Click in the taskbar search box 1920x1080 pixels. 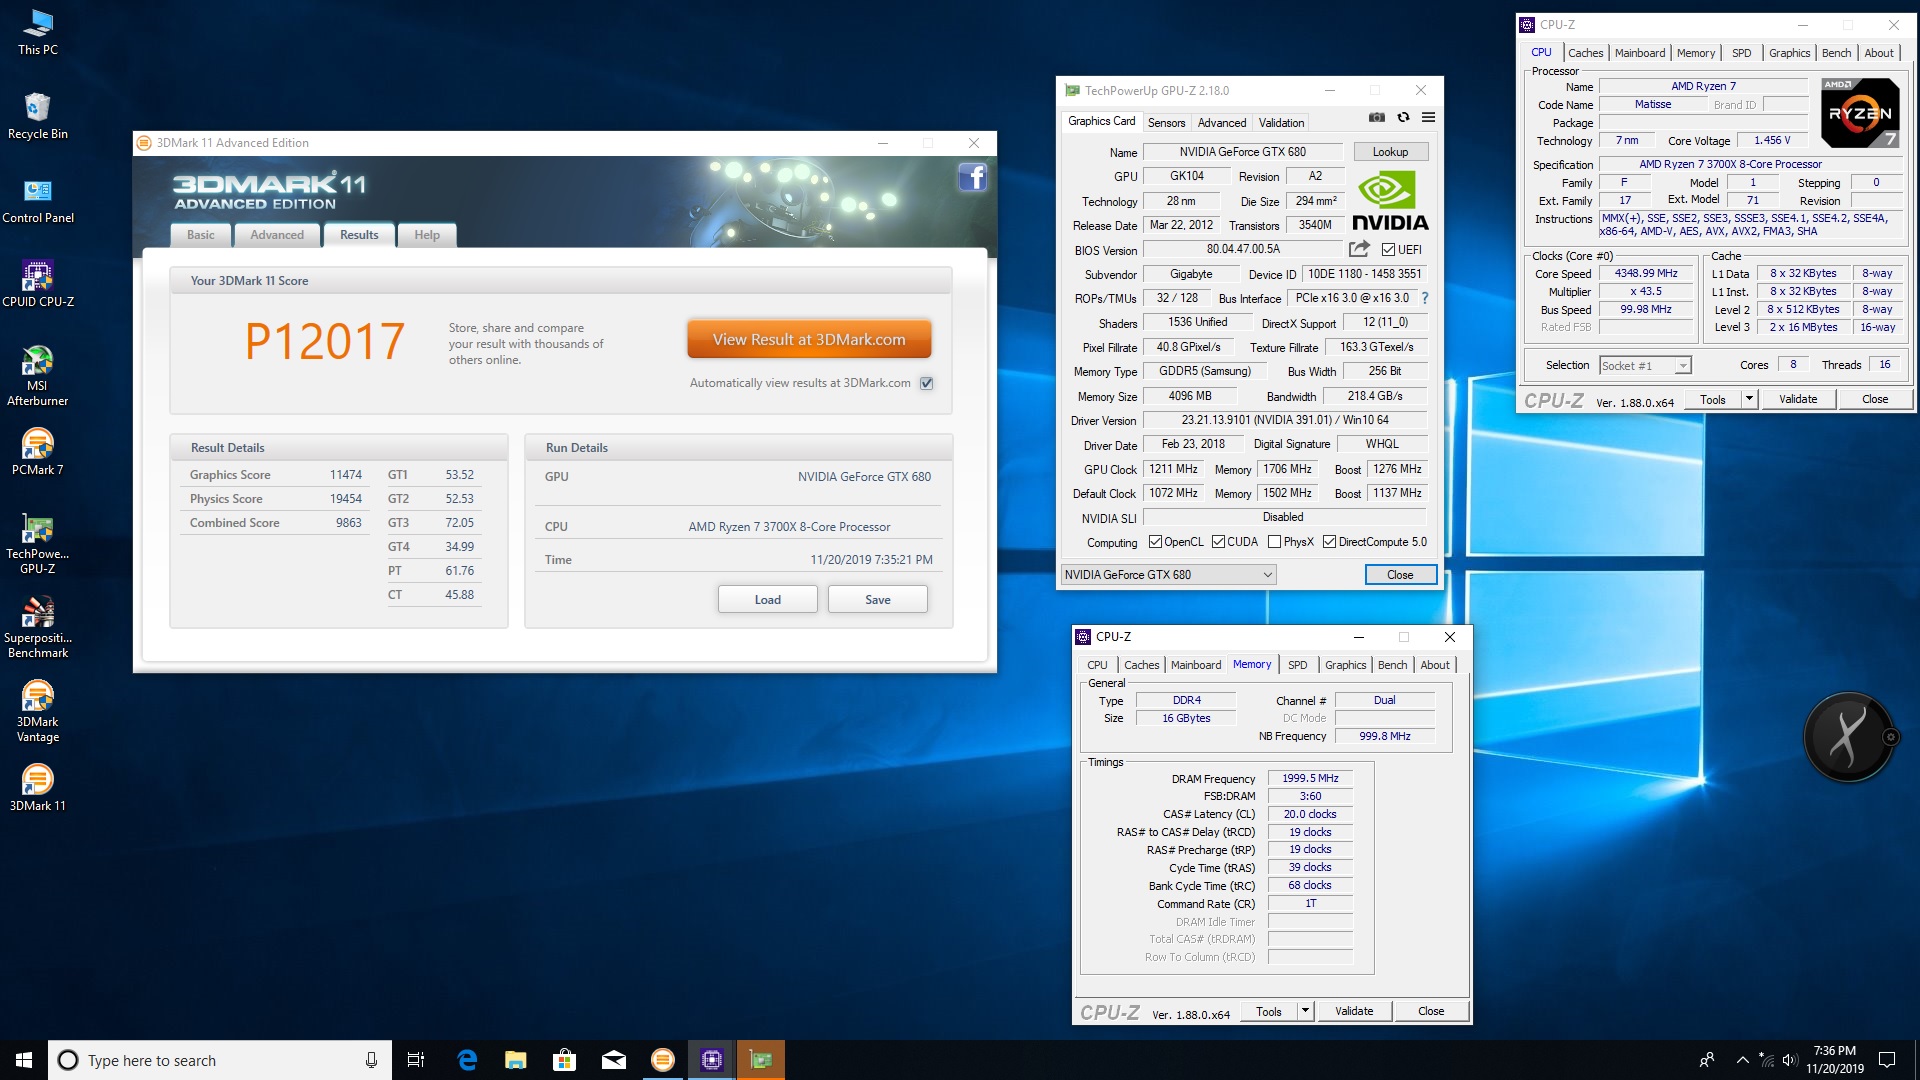click(x=220, y=1060)
